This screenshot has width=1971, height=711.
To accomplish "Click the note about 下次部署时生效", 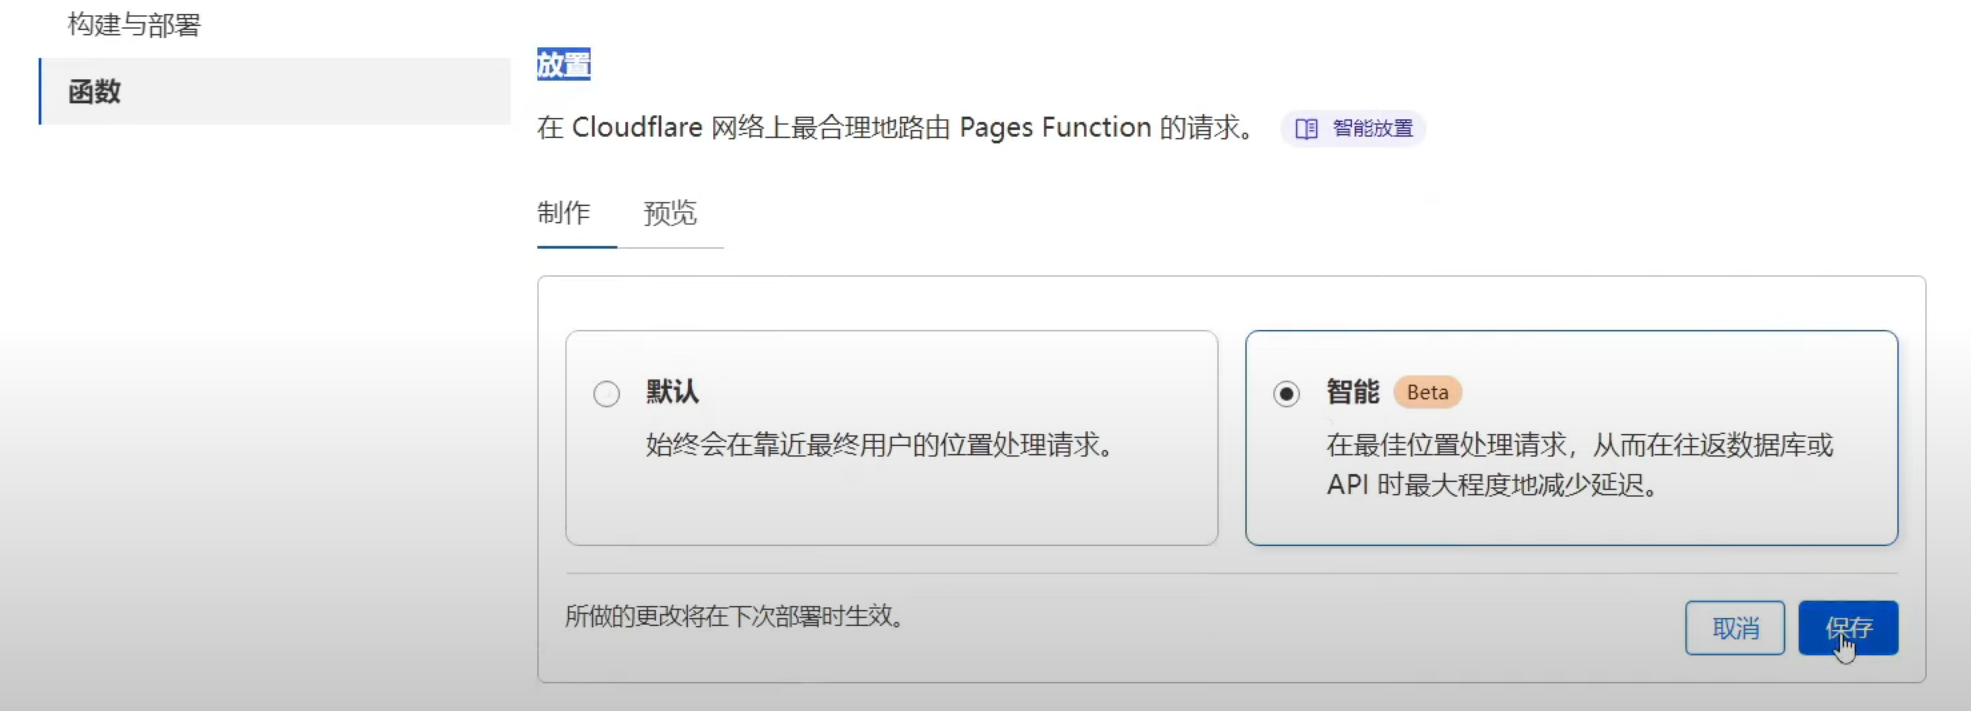I will [735, 616].
